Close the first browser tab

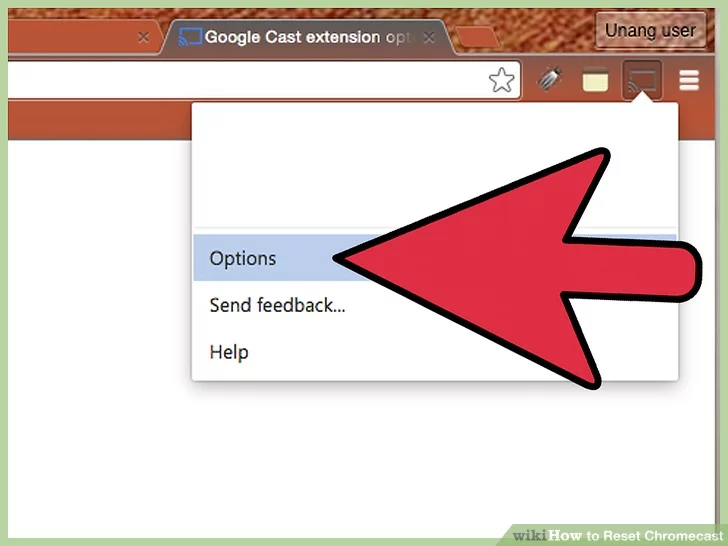143,37
